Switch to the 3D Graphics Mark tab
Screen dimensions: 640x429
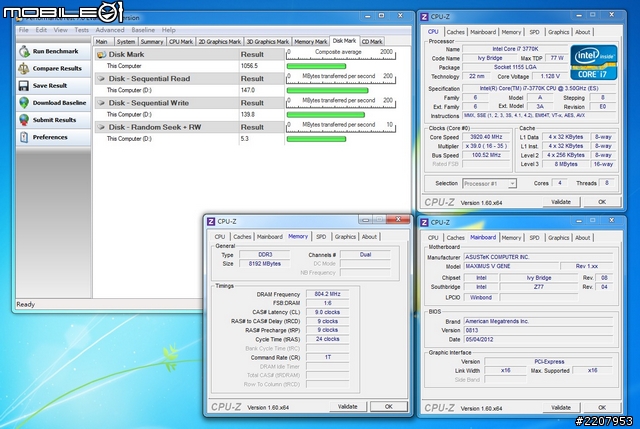point(268,42)
